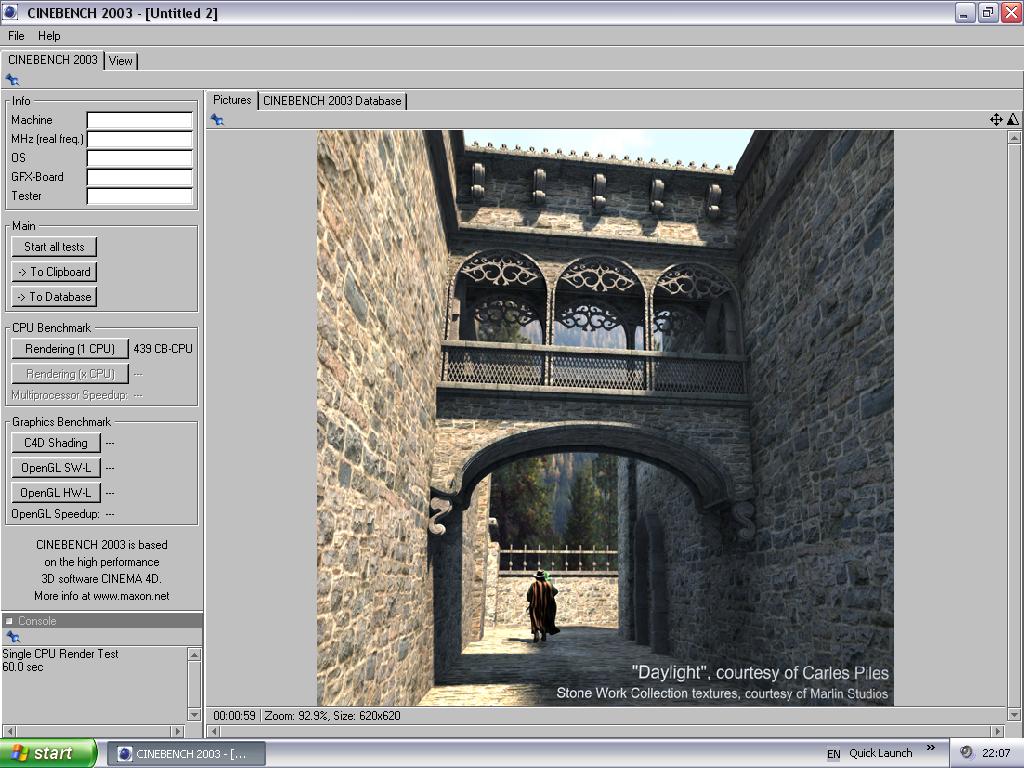Click the 439 CB-CPU result text
This screenshot has height=768, width=1024.
click(163, 349)
